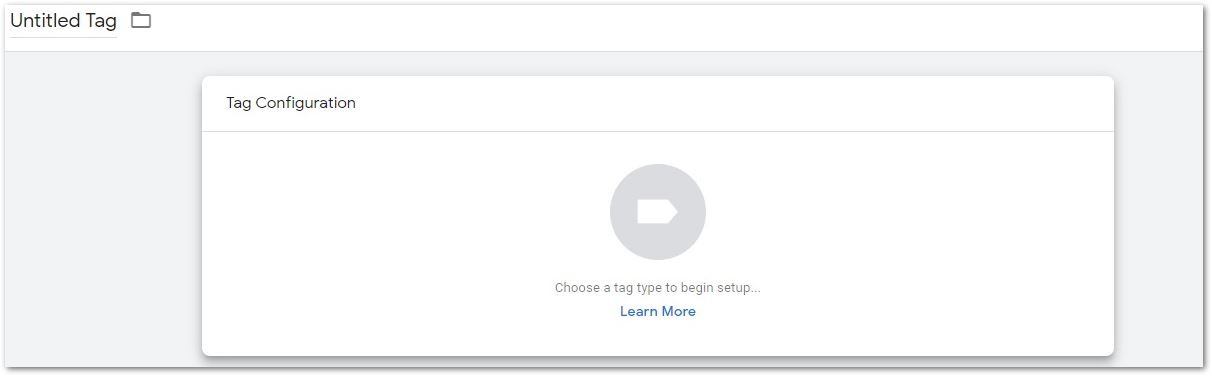Click the divider line under Tag Configuration
Screen dimensions: 1212x376
click(658, 131)
